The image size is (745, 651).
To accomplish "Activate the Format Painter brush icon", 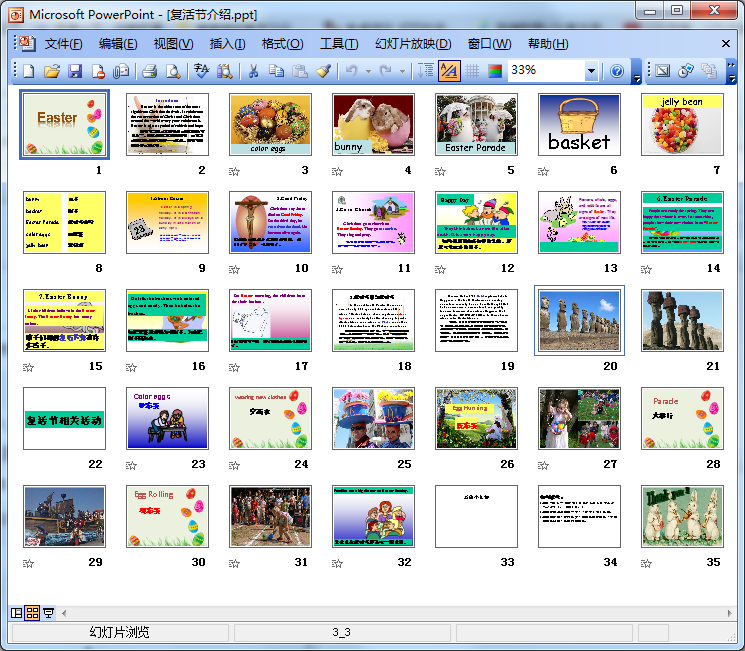I will [x=323, y=71].
